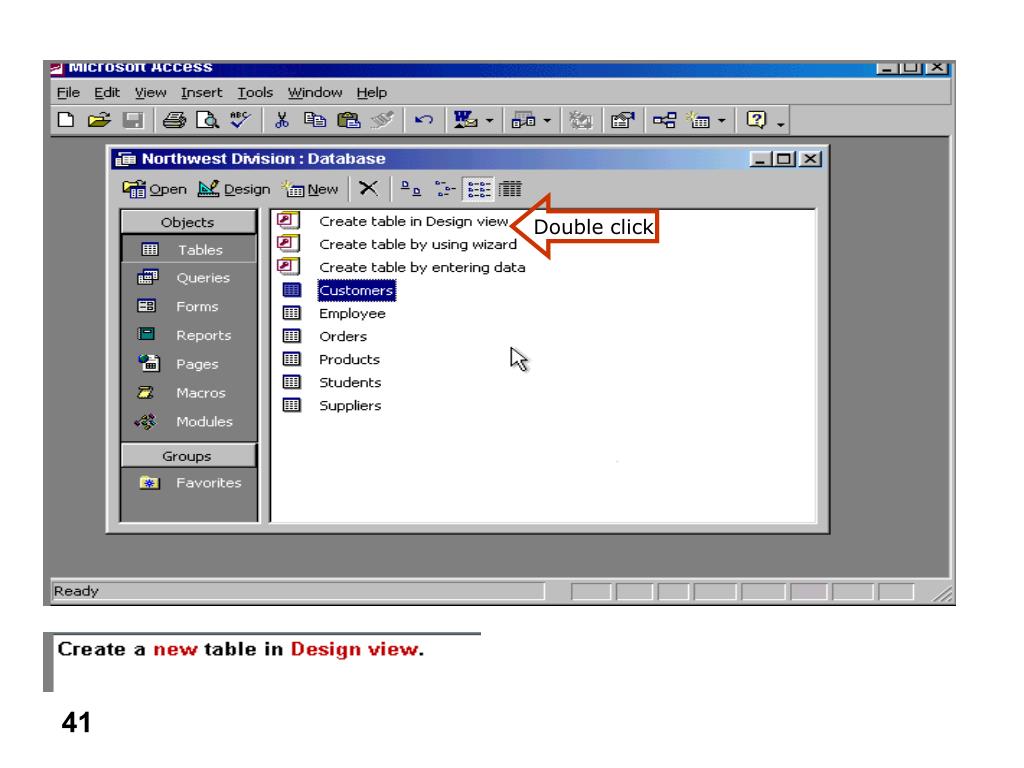Click the Analyze icon in the toolbar
The height and width of the screenshot is (768, 1024).
click(x=523, y=120)
